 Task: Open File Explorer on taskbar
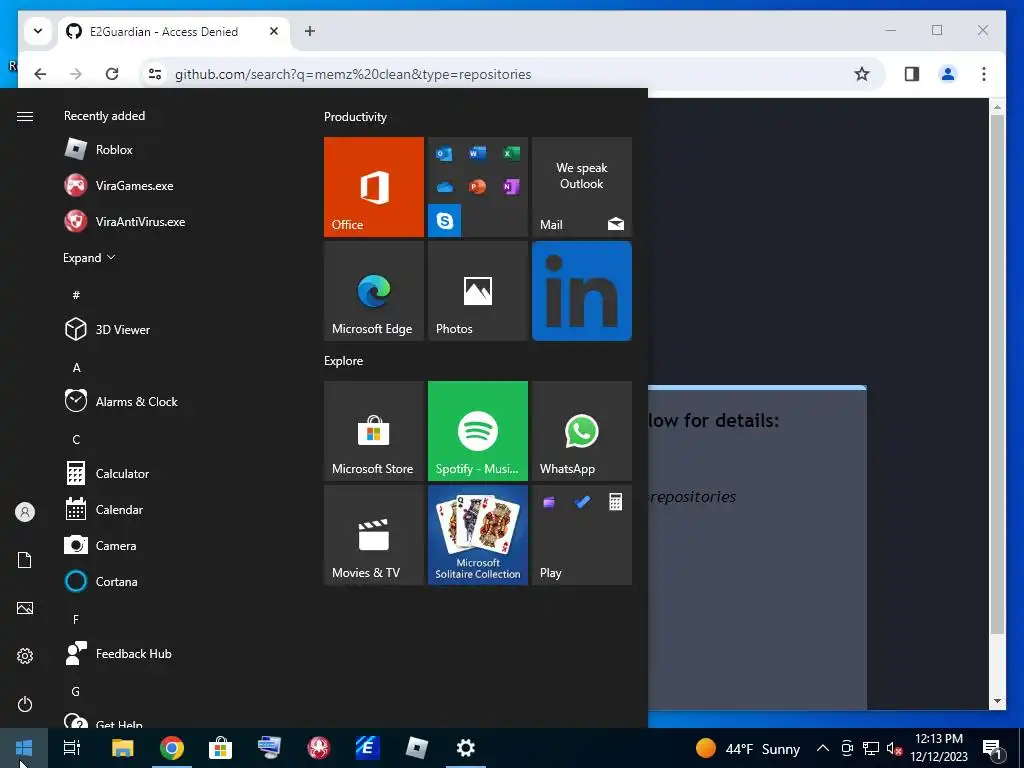click(123, 748)
